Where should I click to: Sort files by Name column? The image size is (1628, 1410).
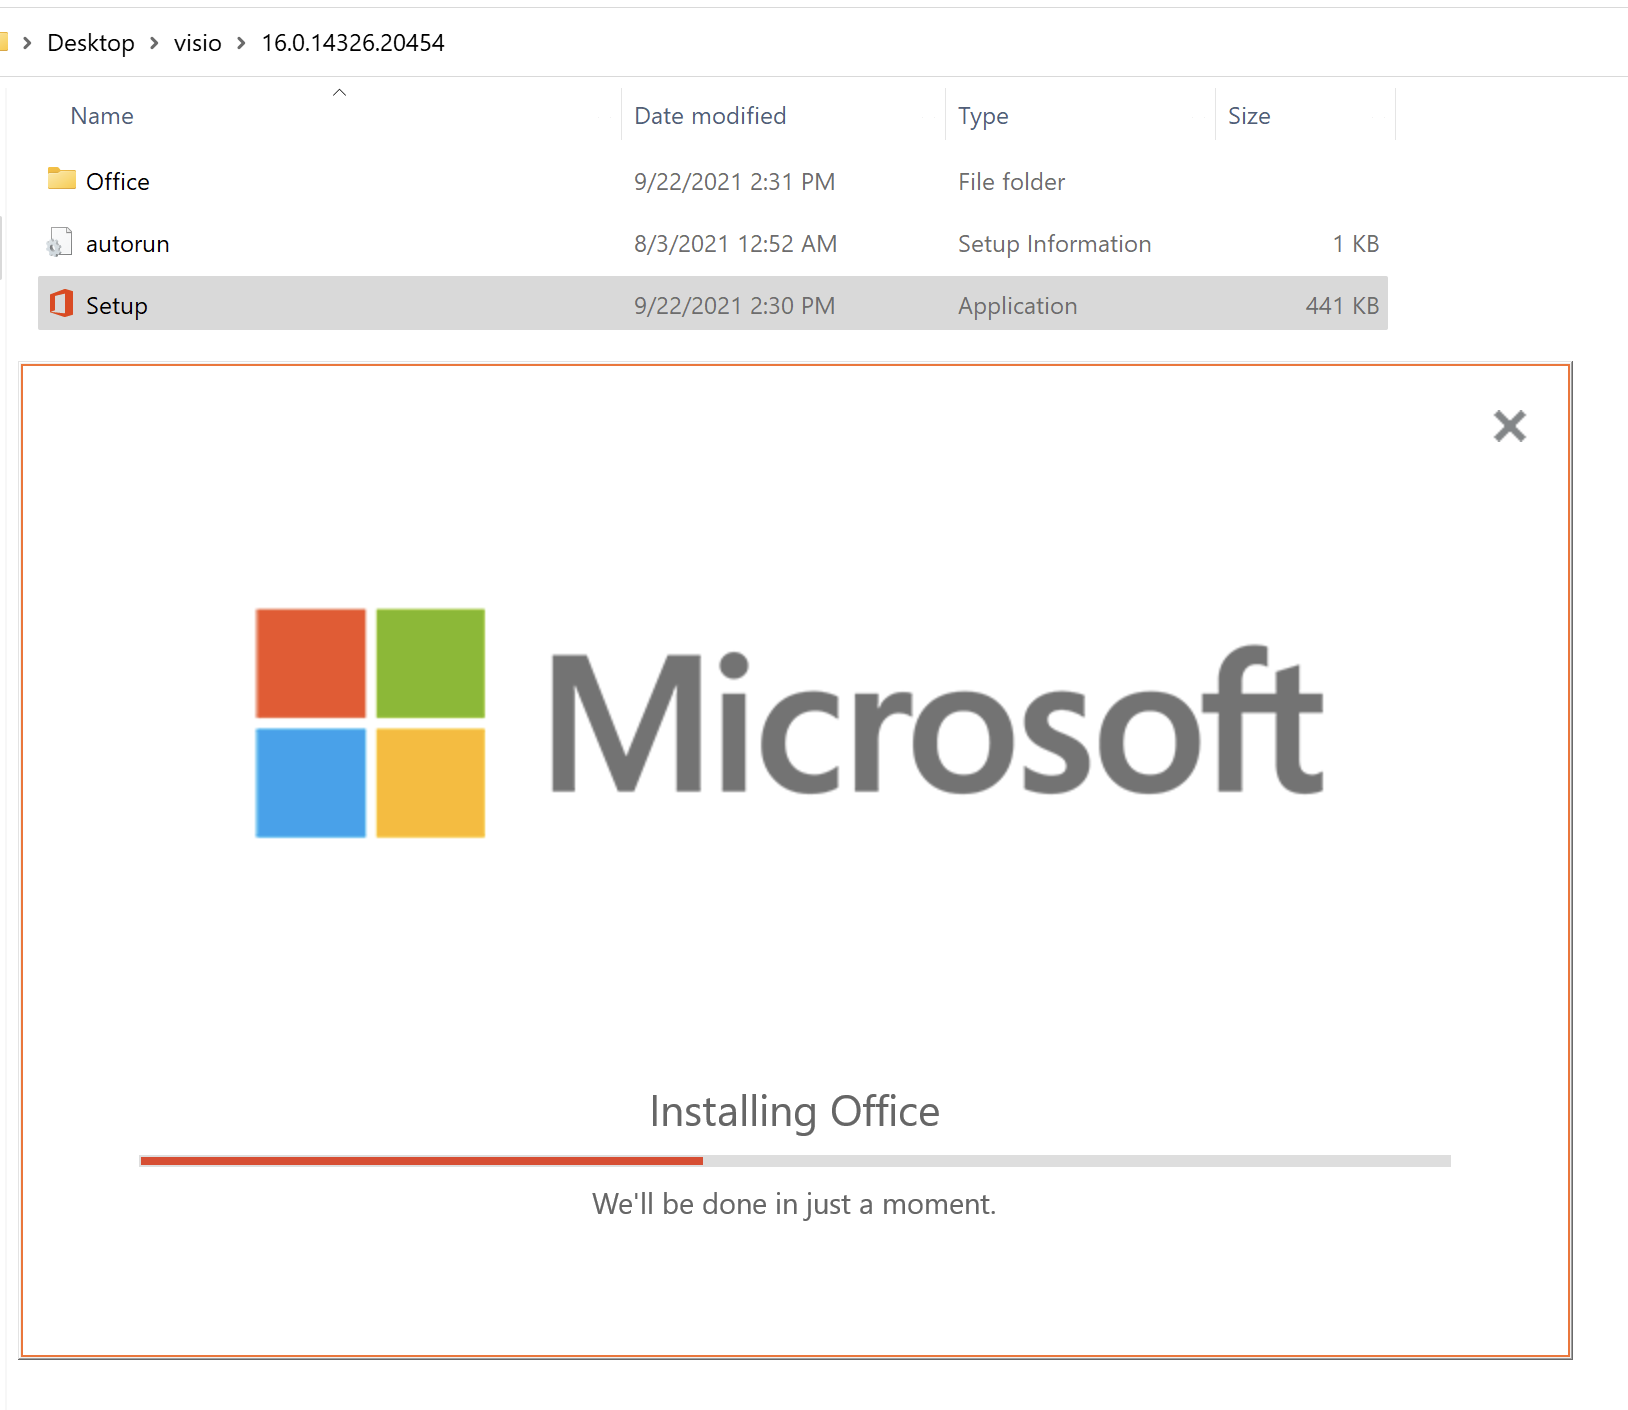(x=102, y=116)
